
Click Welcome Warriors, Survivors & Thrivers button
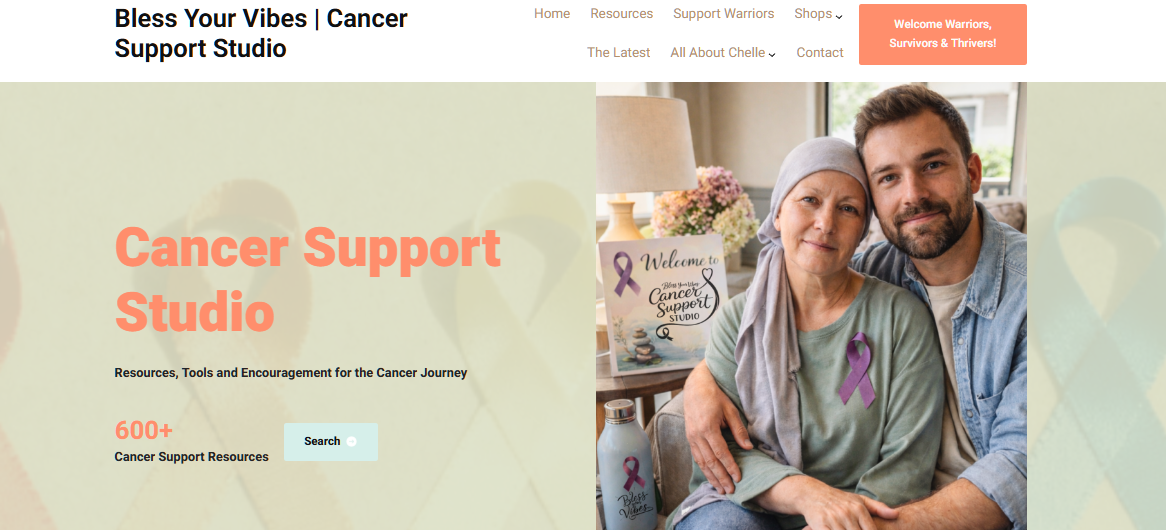click(943, 34)
